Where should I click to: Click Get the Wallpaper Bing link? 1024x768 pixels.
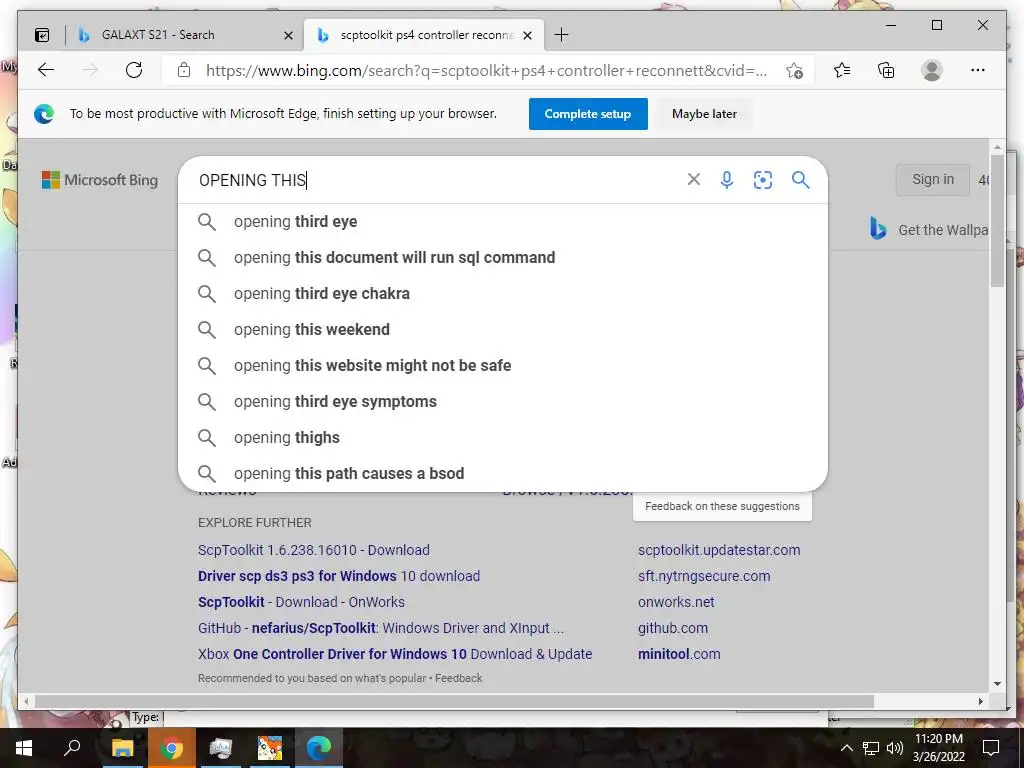pos(931,230)
